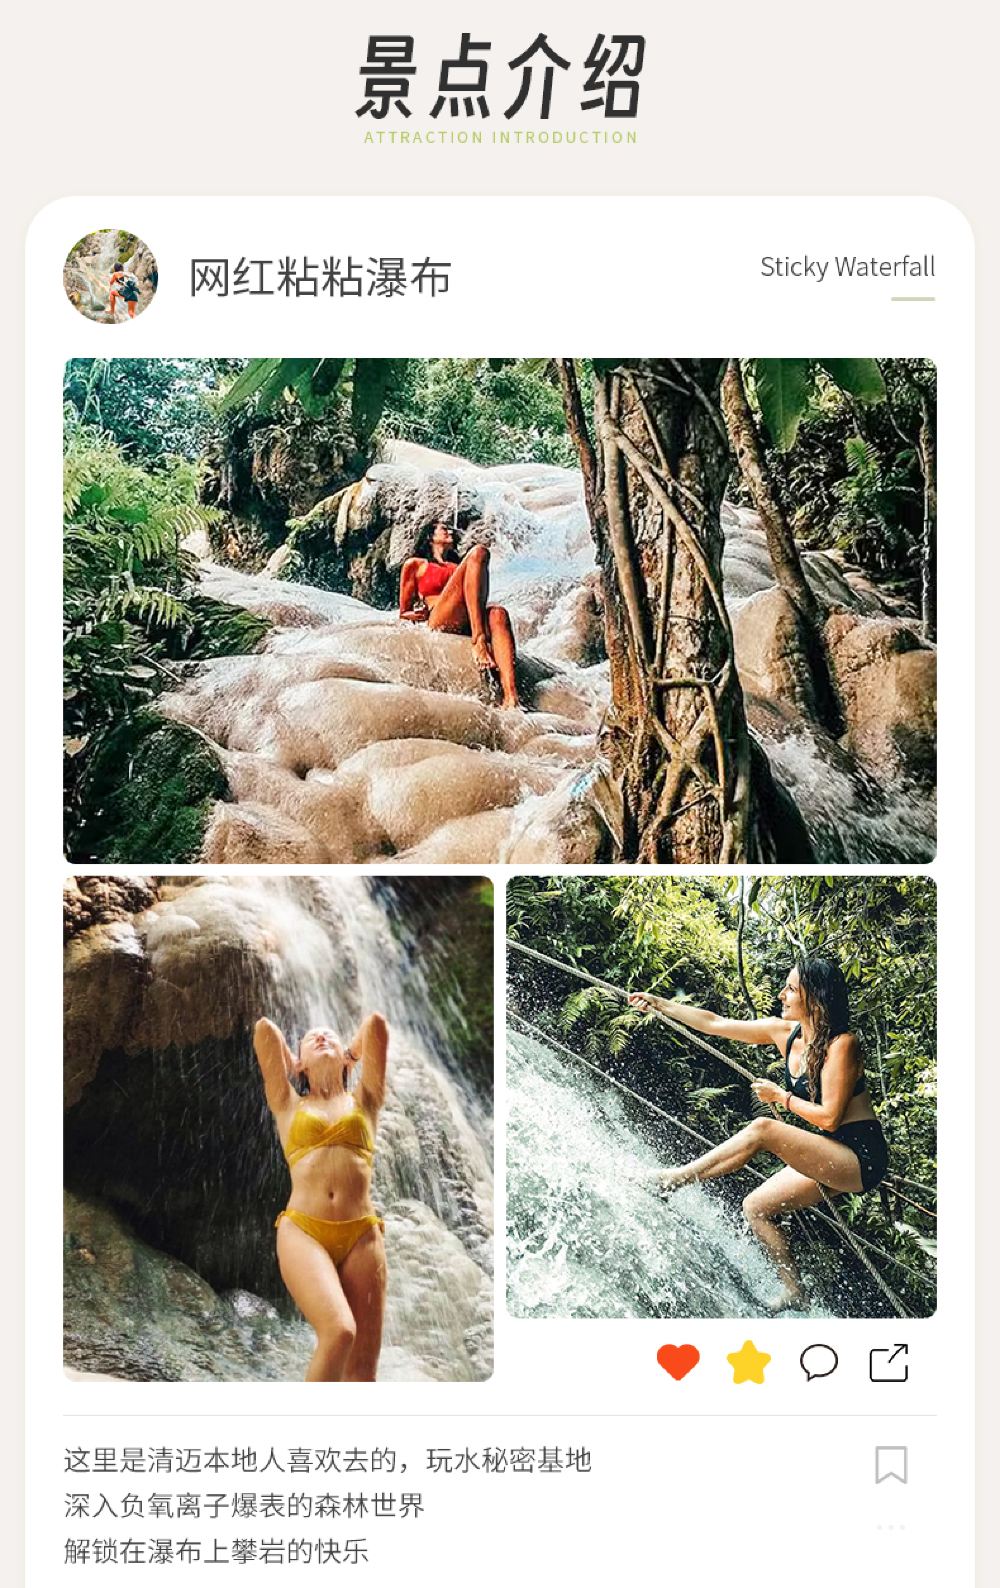Click the gray divider above the description
This screenshot has height=1588, width=1000.
(500, 1415)
